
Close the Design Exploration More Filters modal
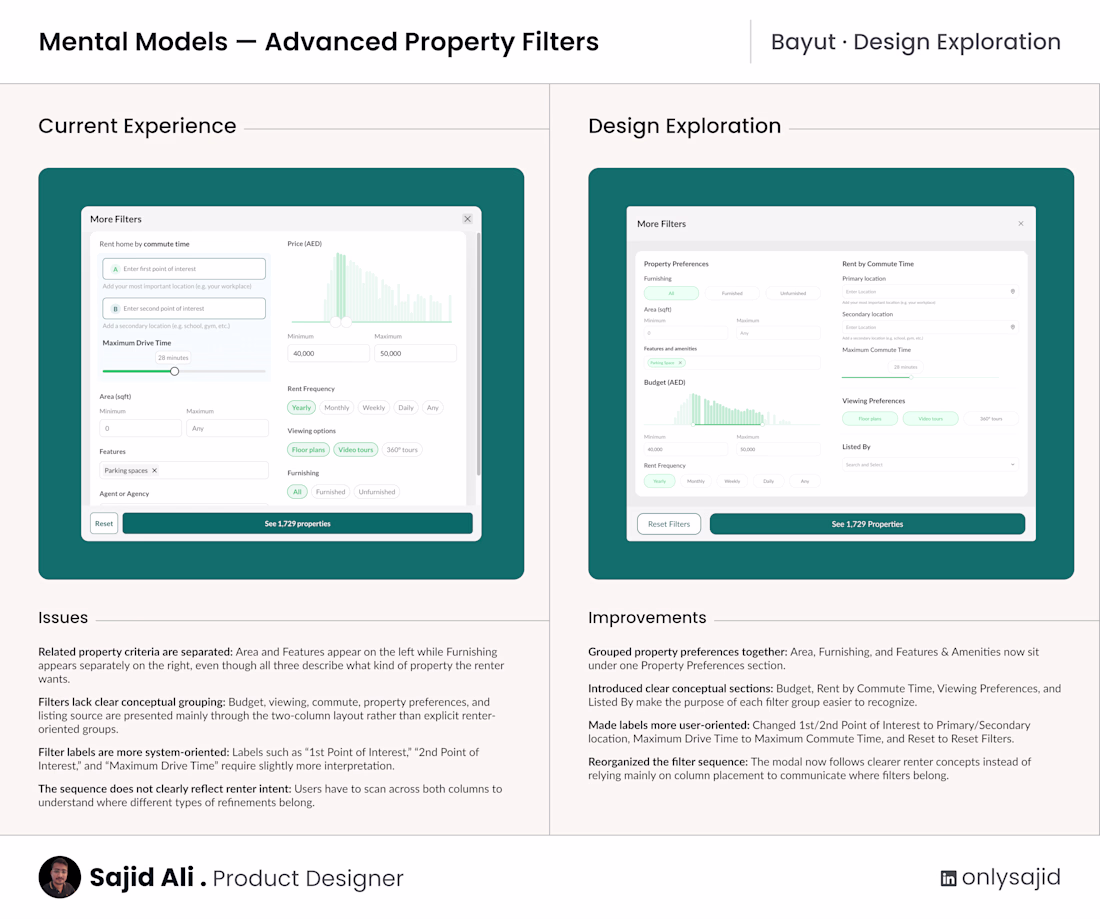coord(1021,224)
